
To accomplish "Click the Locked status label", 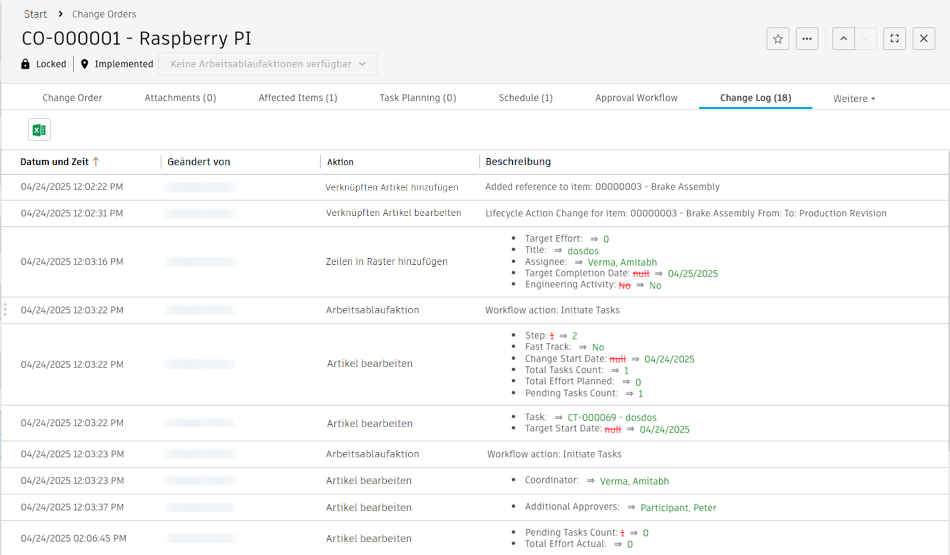I will click(51, 64).
